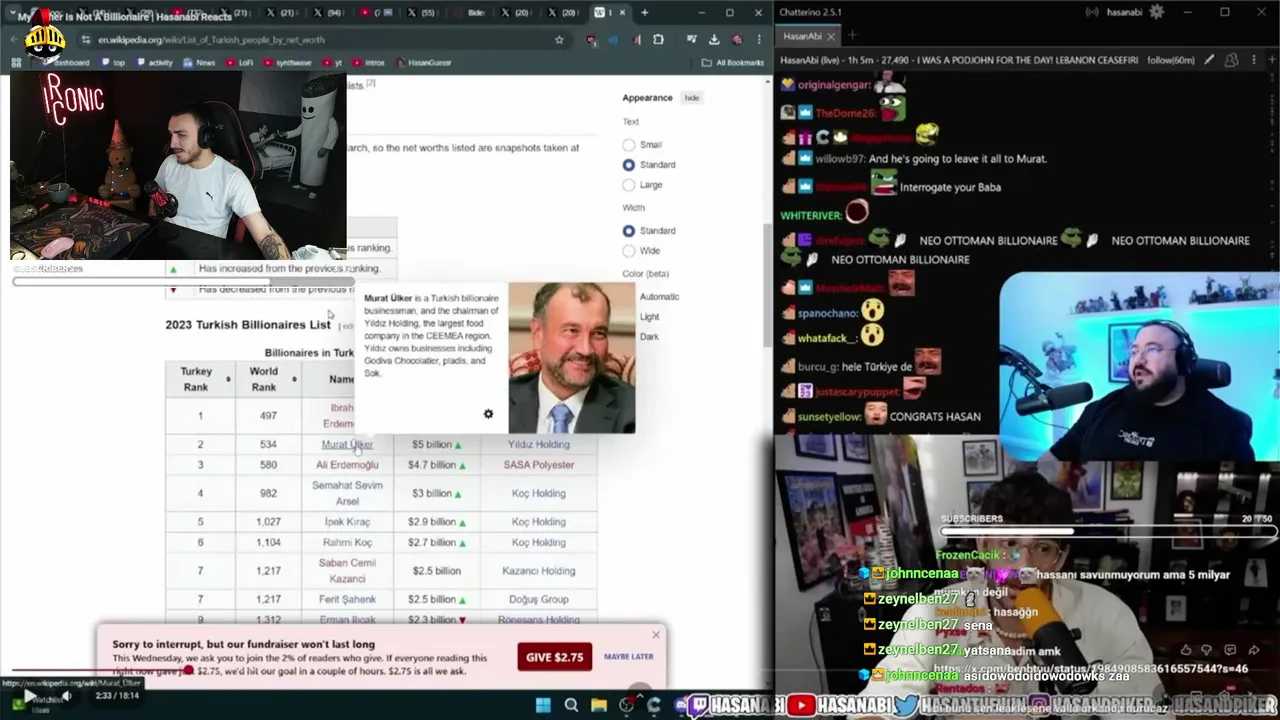The width and height of the screenshot is (1280, 720).
Task: Open the İpek Kıraç link
Action: [347, 522]
